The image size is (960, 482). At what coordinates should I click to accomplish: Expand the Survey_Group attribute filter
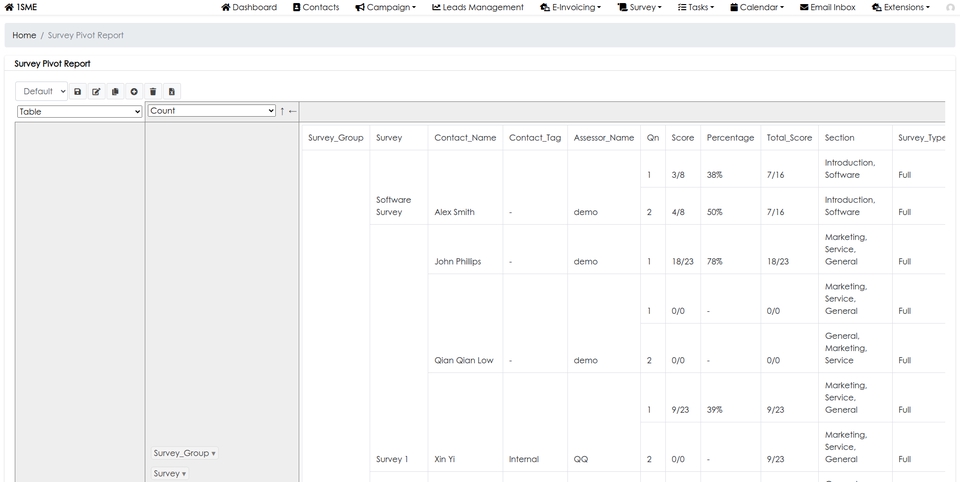coord(184,453)
